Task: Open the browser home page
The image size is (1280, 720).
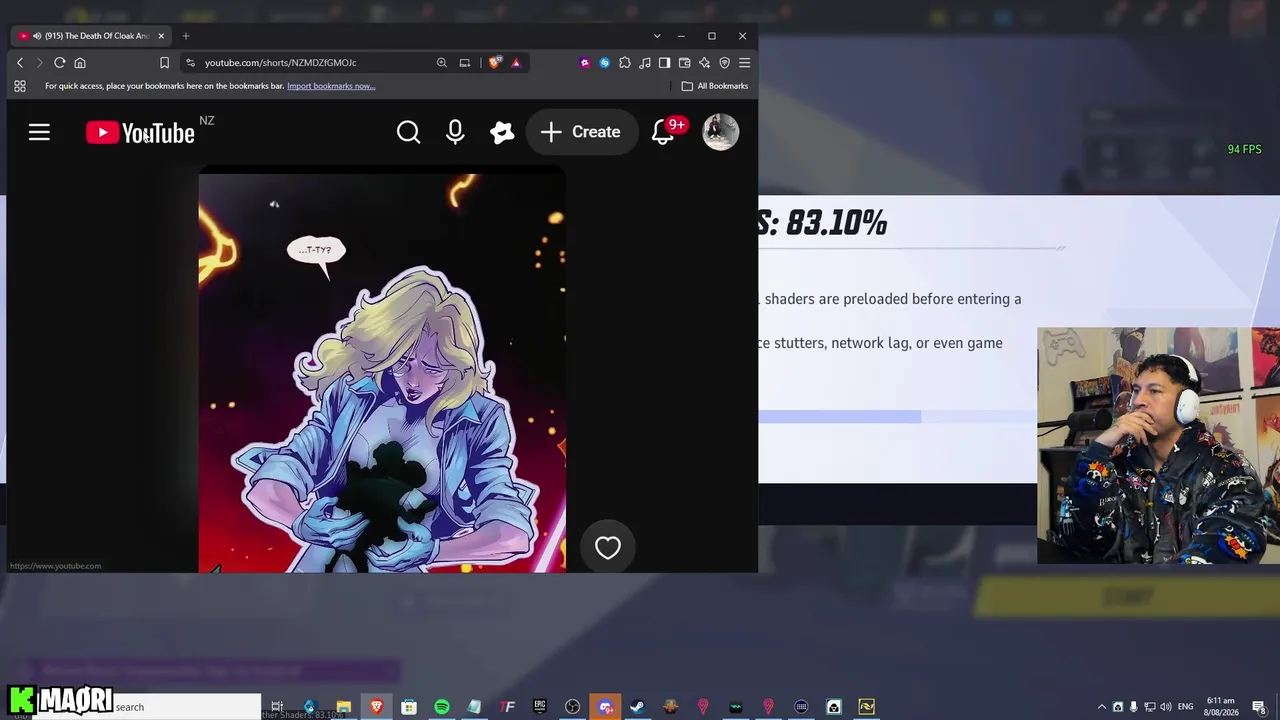Action: coord(80,63)
